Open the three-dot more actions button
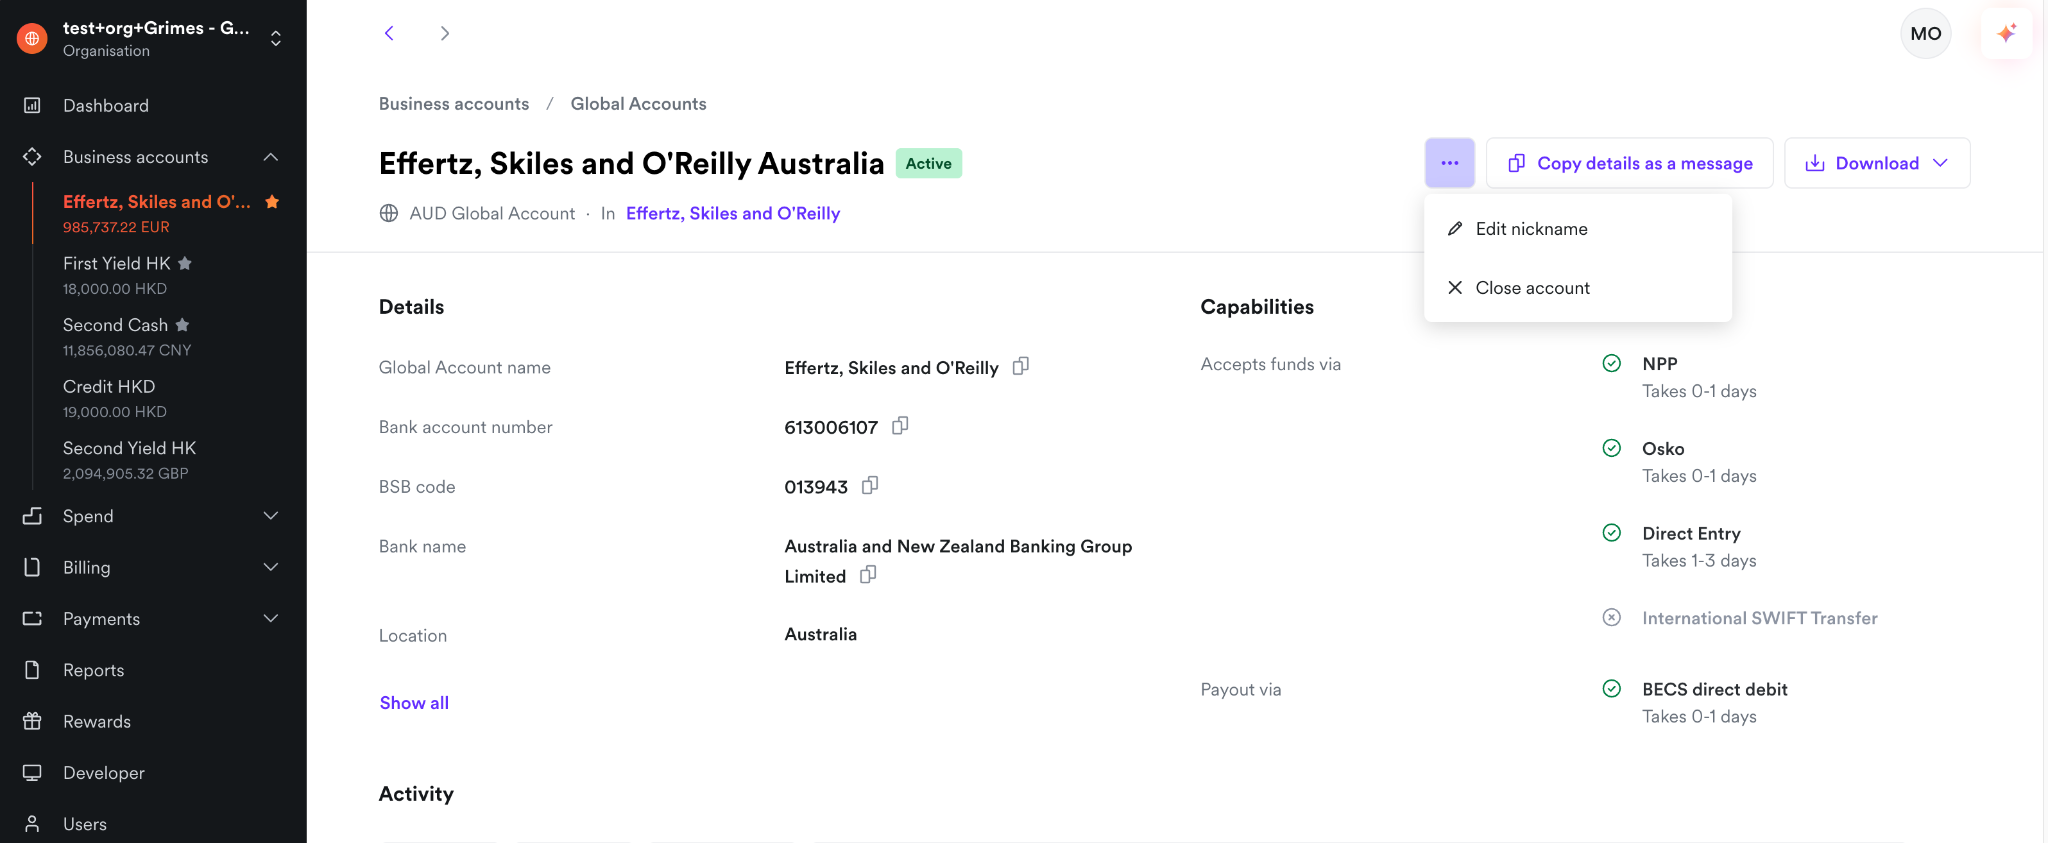 1449,163
